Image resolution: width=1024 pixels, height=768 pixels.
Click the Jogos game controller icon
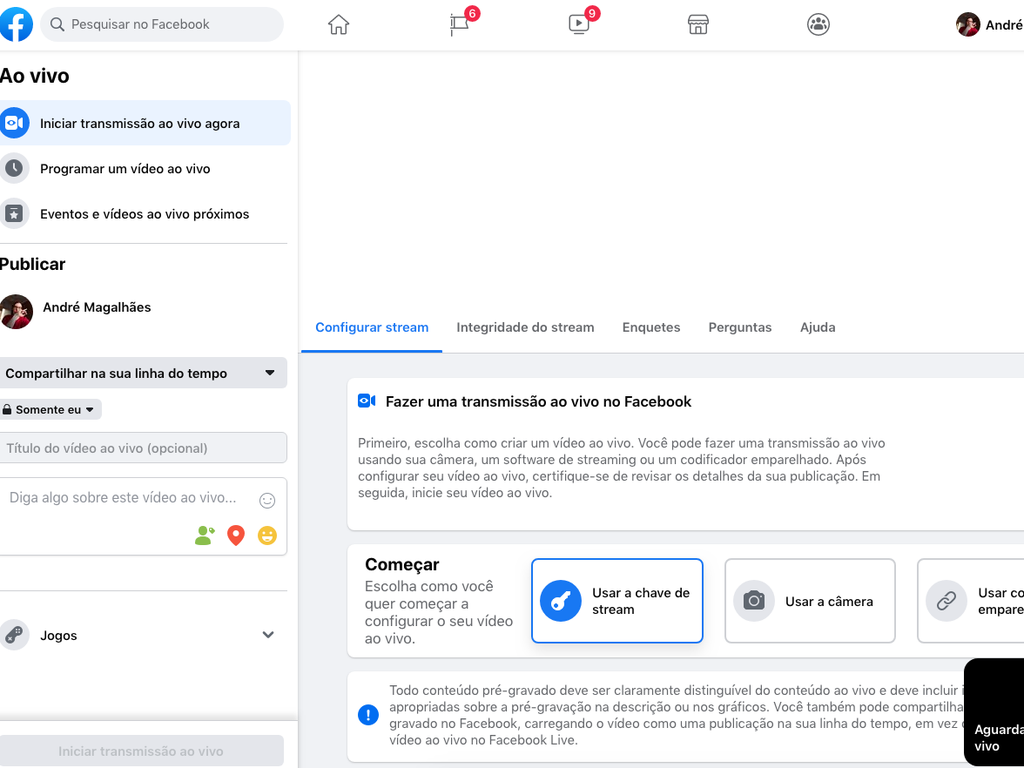14,635
